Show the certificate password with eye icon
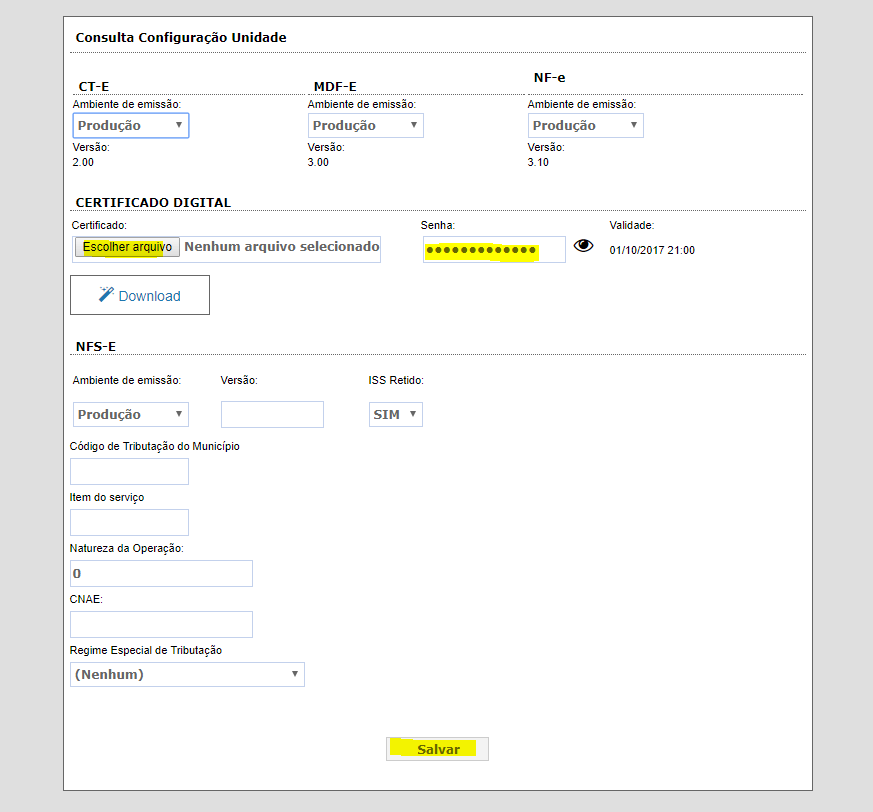Viewport: 873px width, 812px height. [583, 246]
